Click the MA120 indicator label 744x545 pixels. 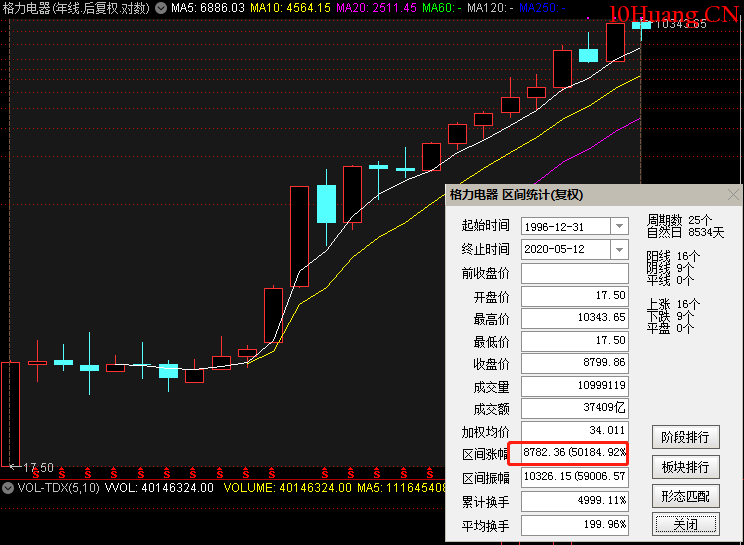[490, 8]
